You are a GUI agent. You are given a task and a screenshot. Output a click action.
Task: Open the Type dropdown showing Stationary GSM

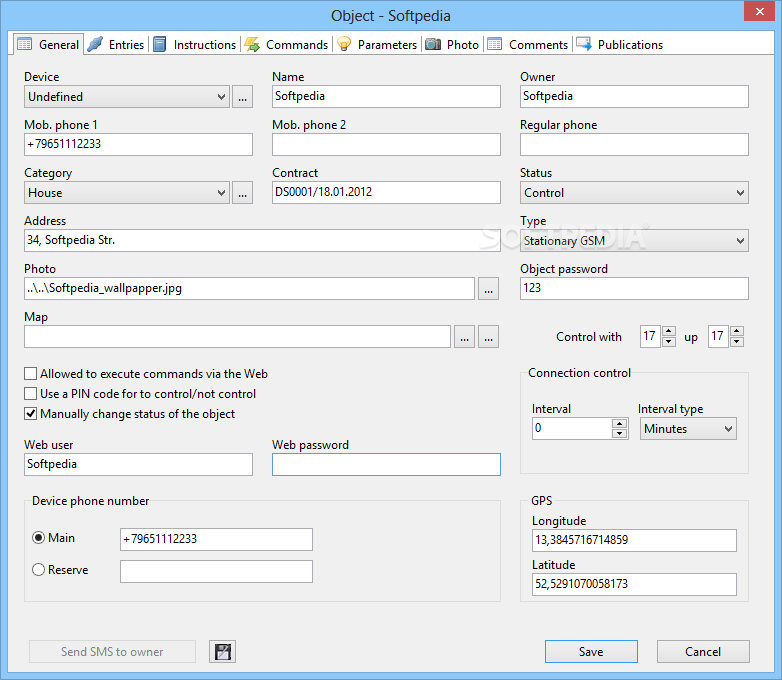pos(634,240)
